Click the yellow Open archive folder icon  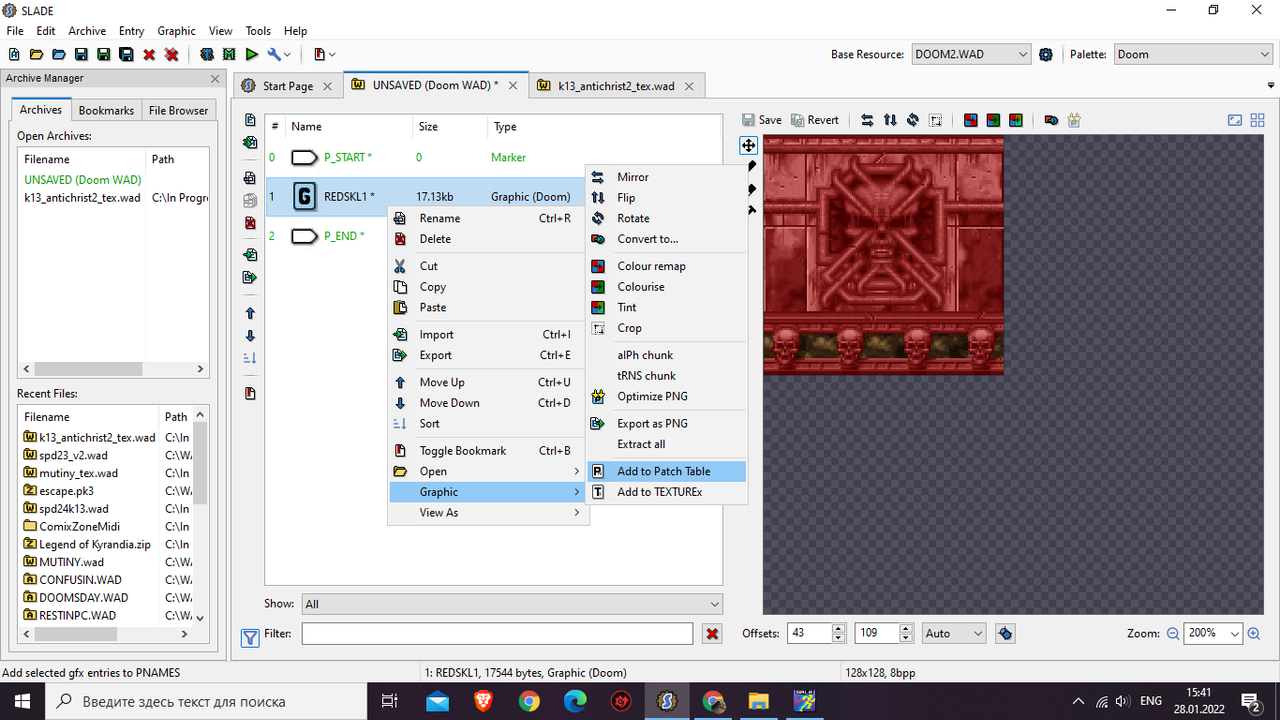tap(37, 54)
